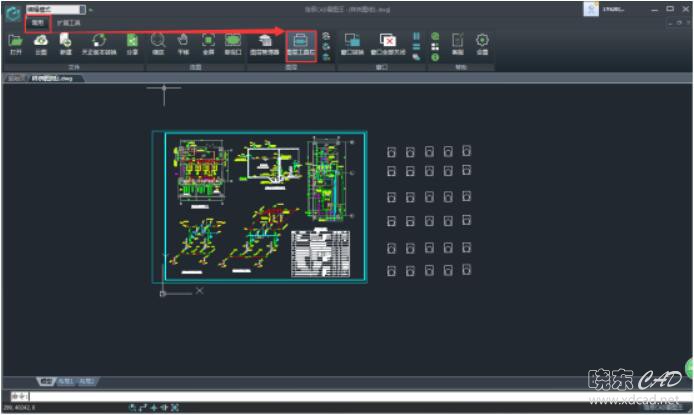
Task: Click the Close All Windows icon
Action: (x=387, y=42)
